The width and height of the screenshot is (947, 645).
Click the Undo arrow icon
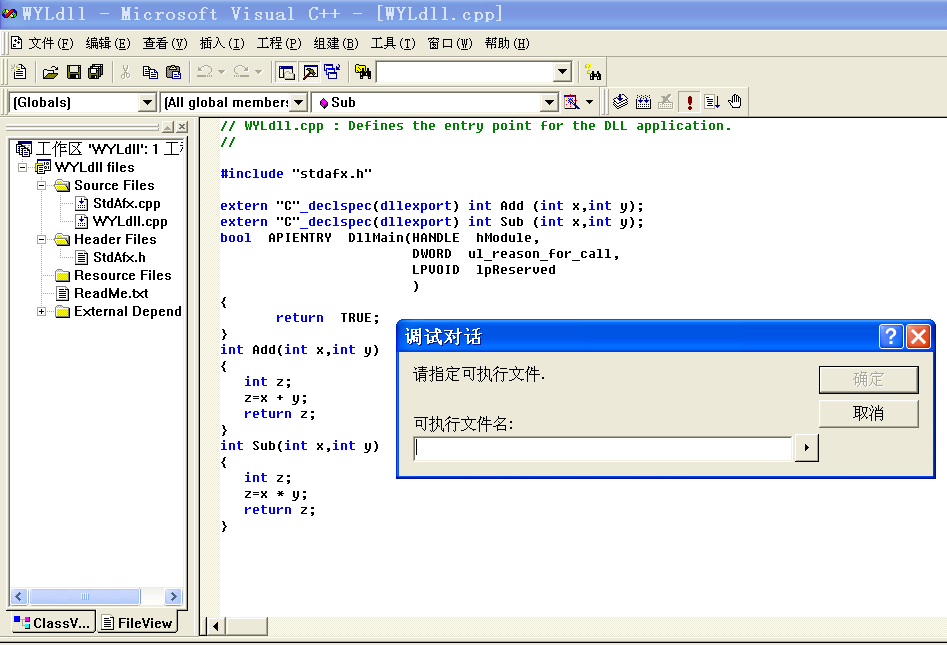pyautogui.click(x=205, y=72)
